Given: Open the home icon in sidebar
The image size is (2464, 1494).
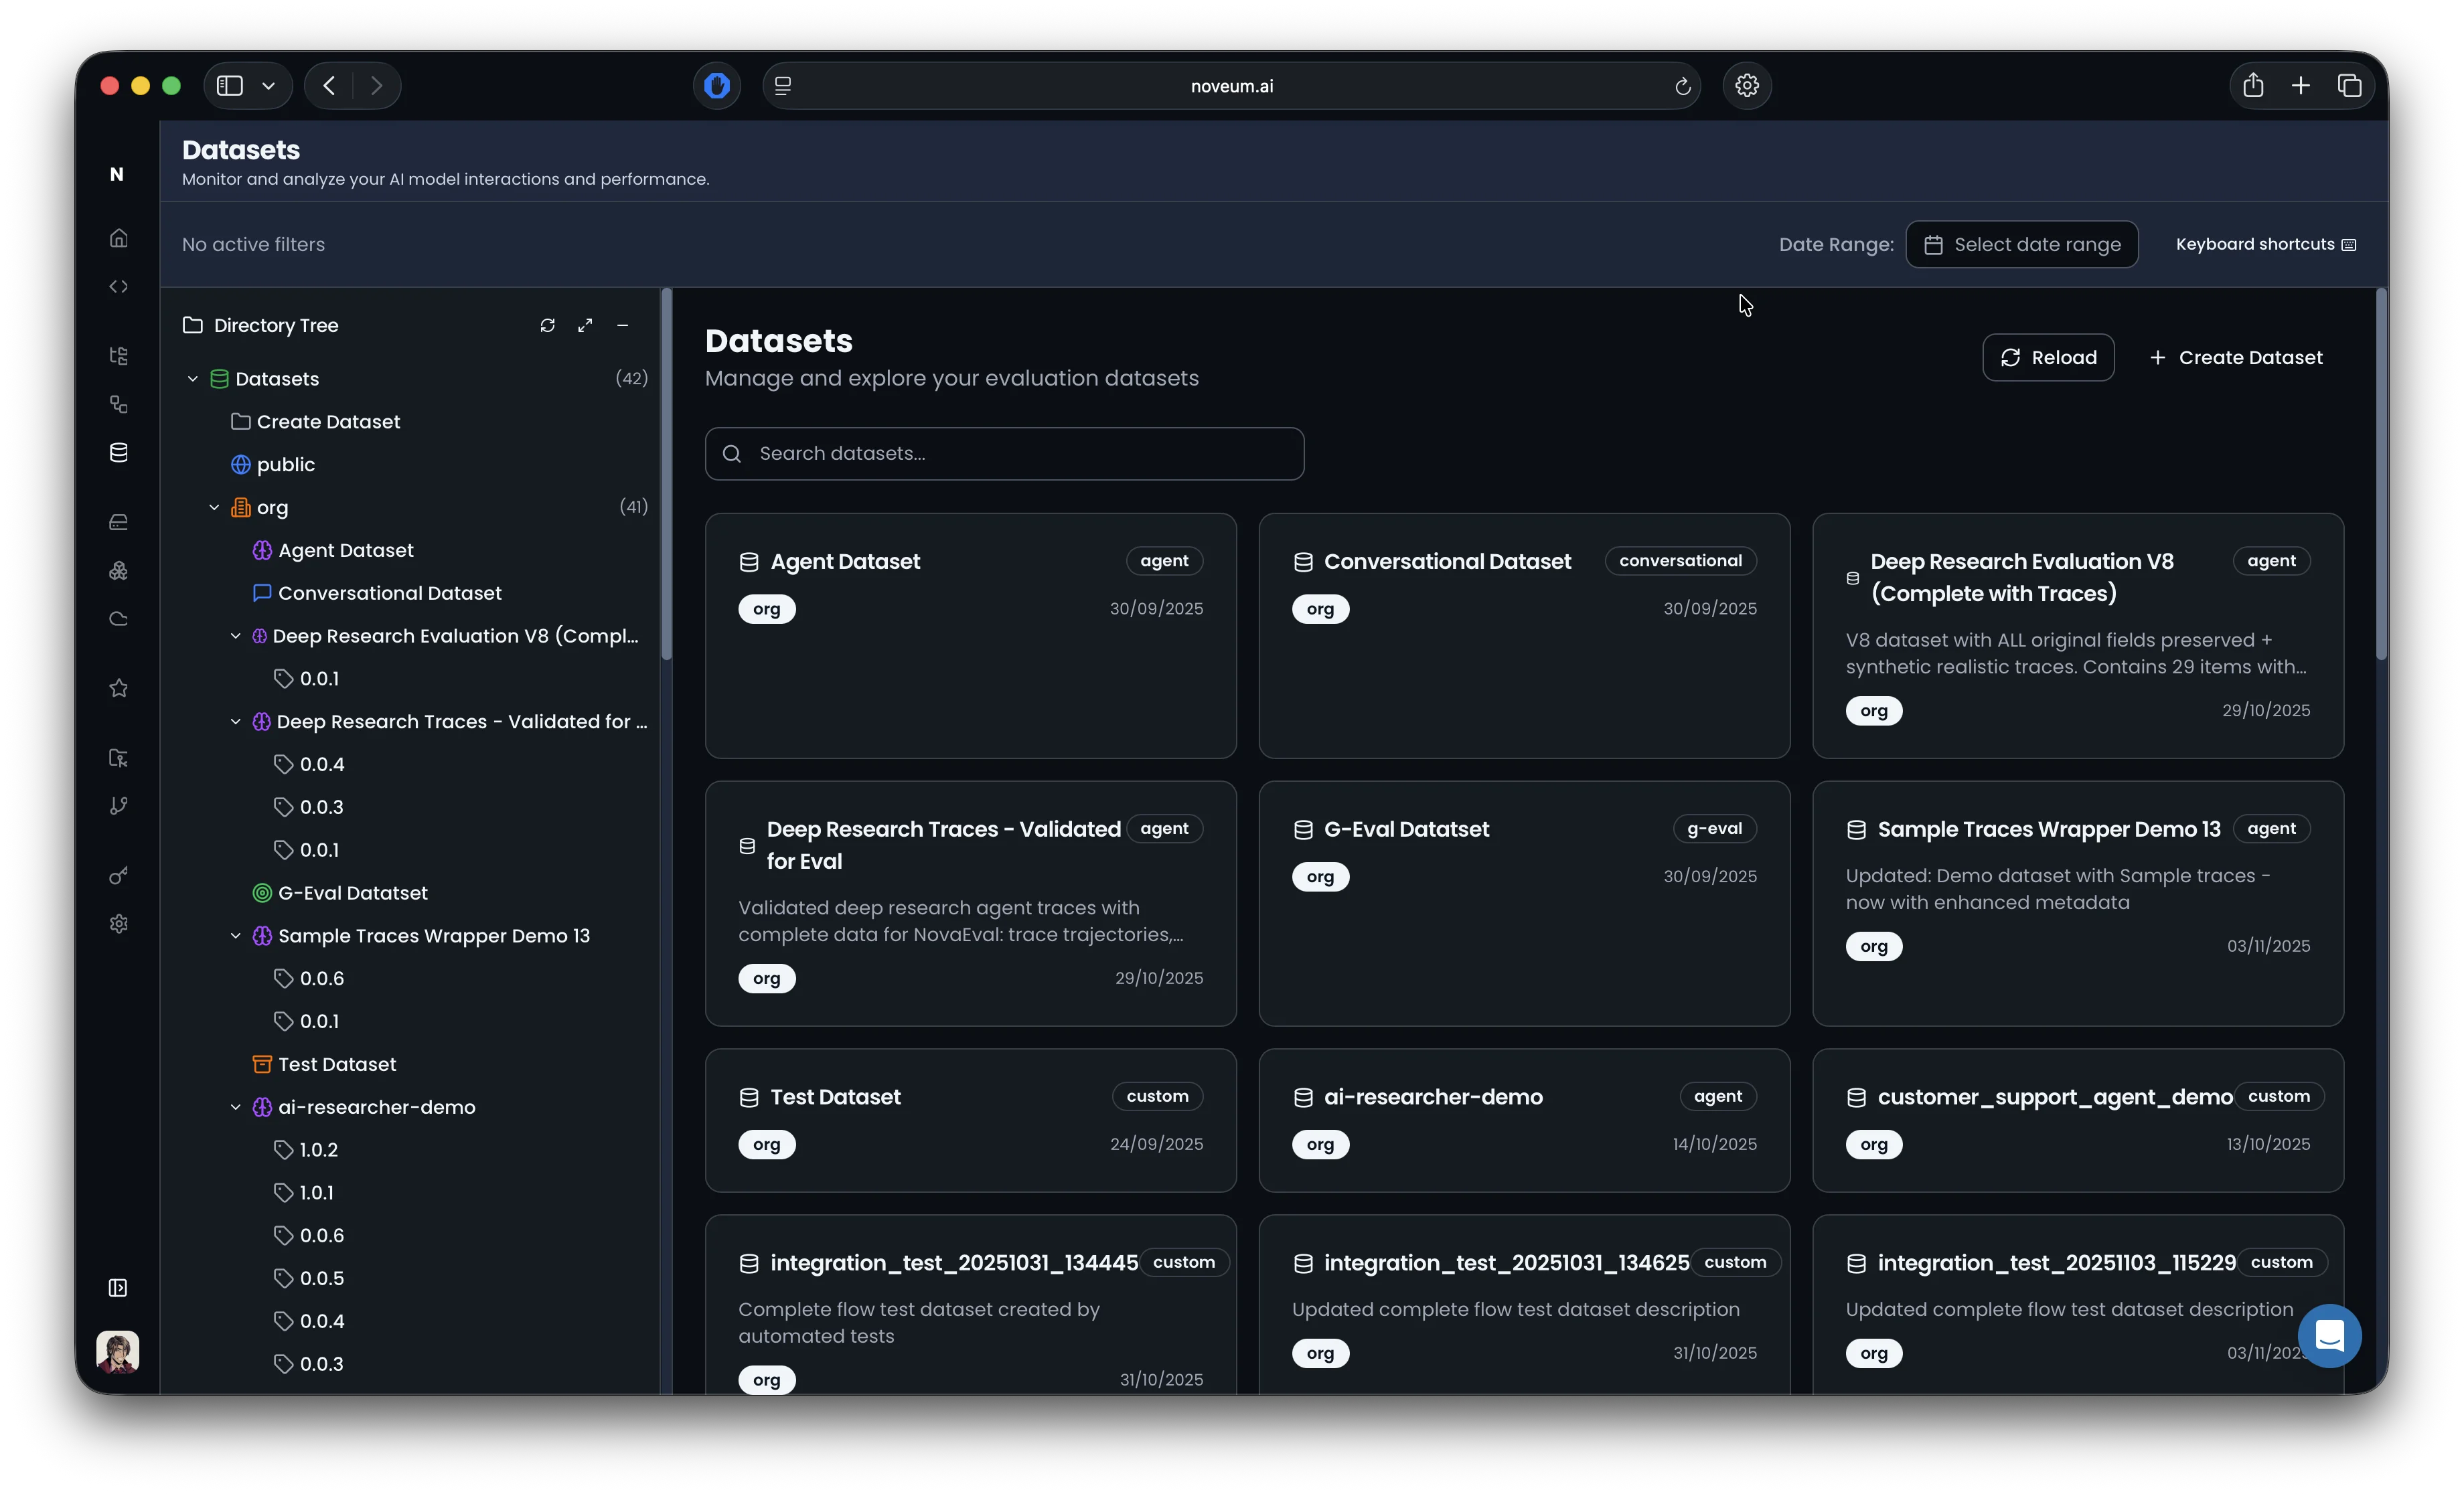Looking at the screenshot, I should coord(118,238).
